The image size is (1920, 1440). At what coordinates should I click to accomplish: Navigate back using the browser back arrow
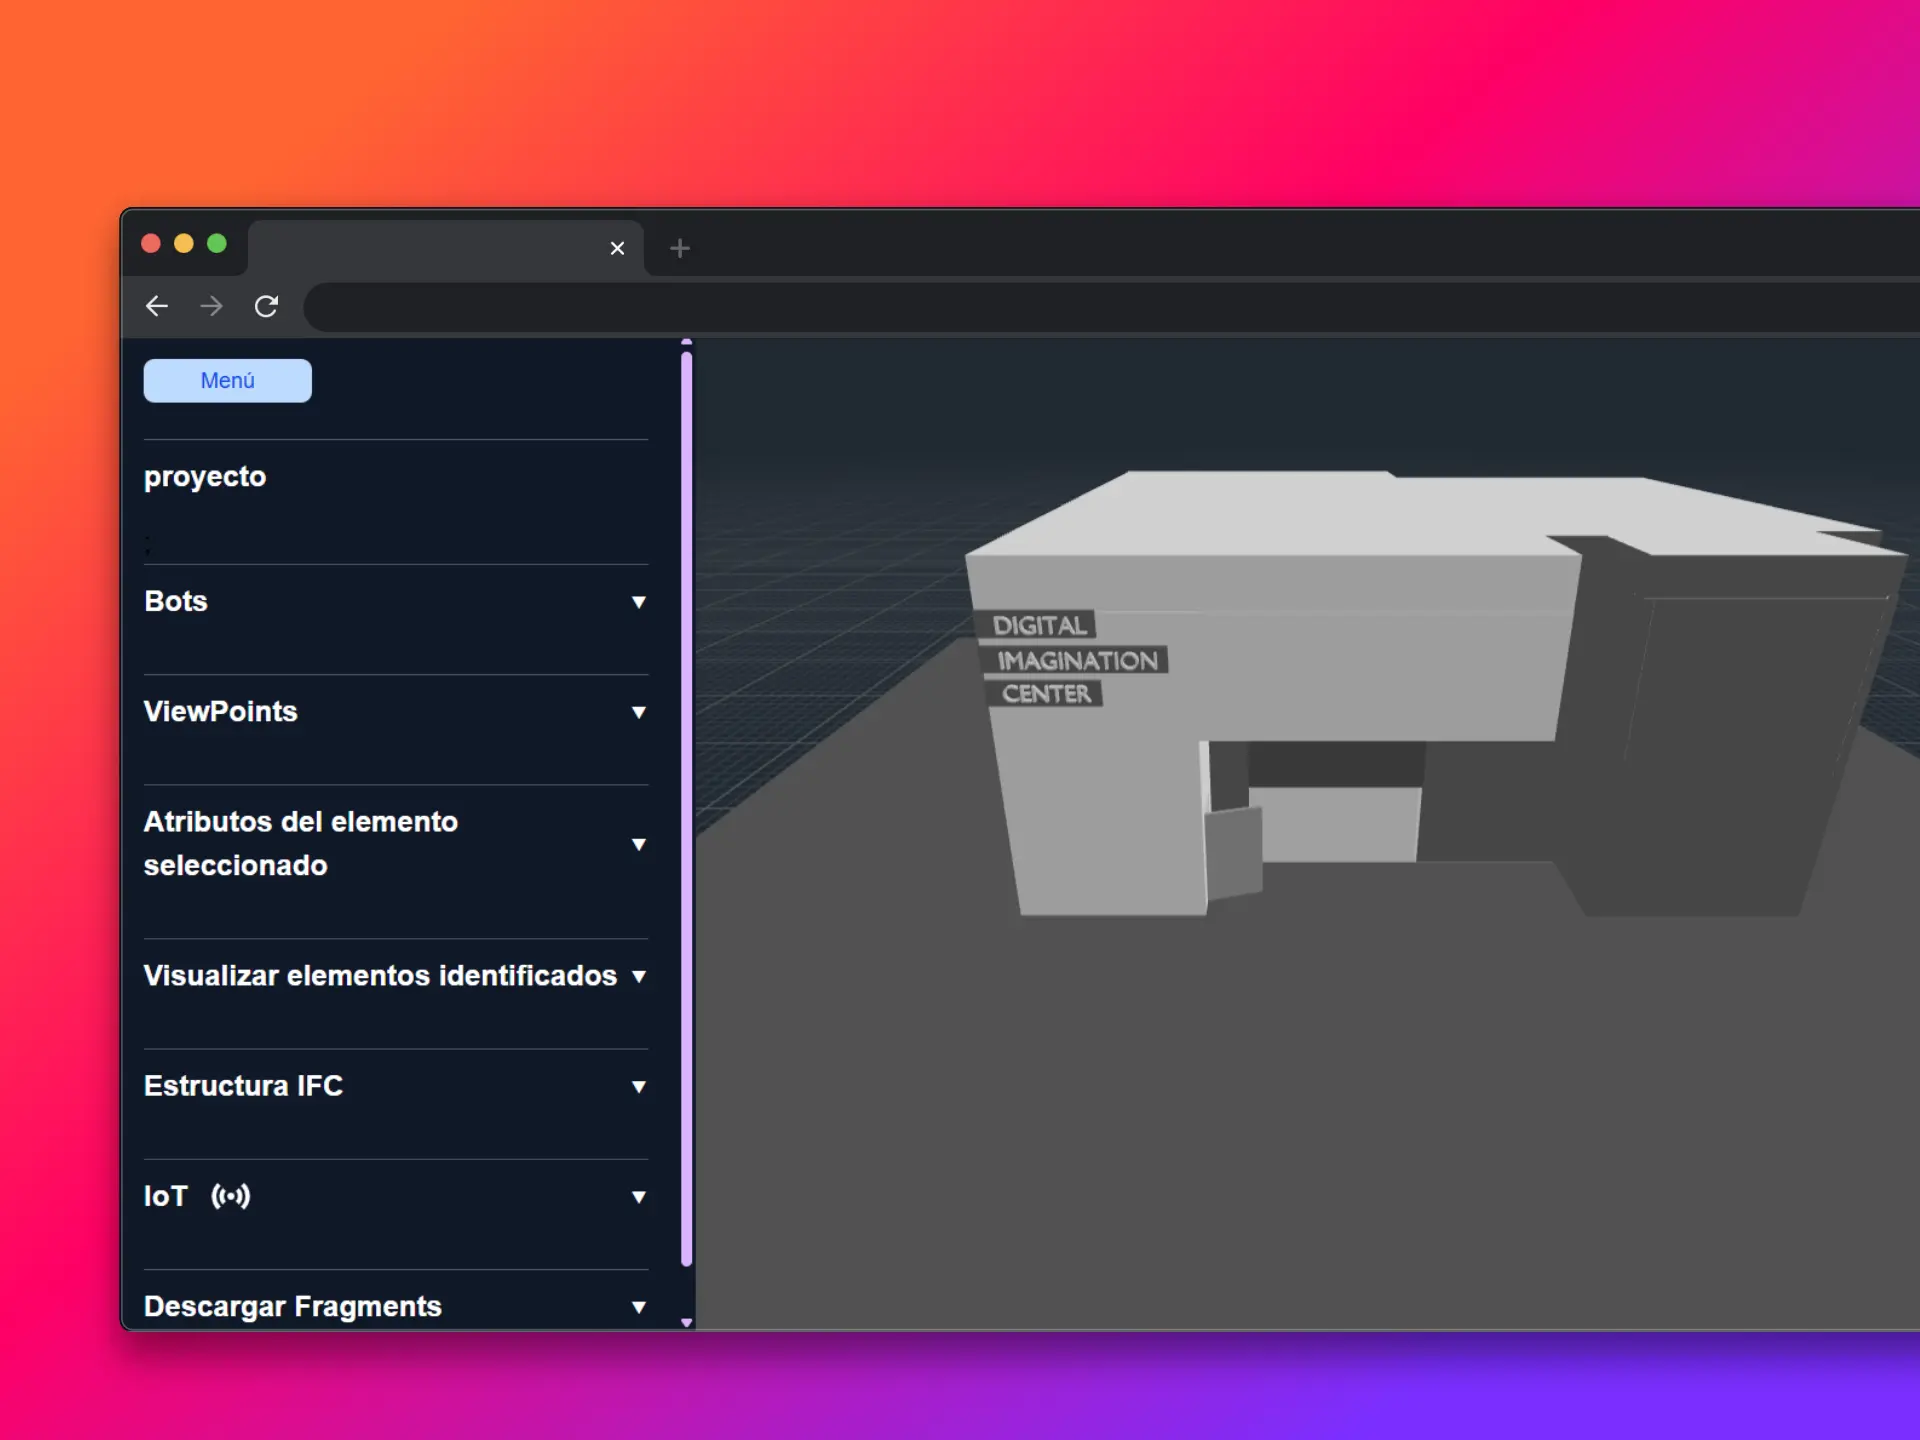157,306
